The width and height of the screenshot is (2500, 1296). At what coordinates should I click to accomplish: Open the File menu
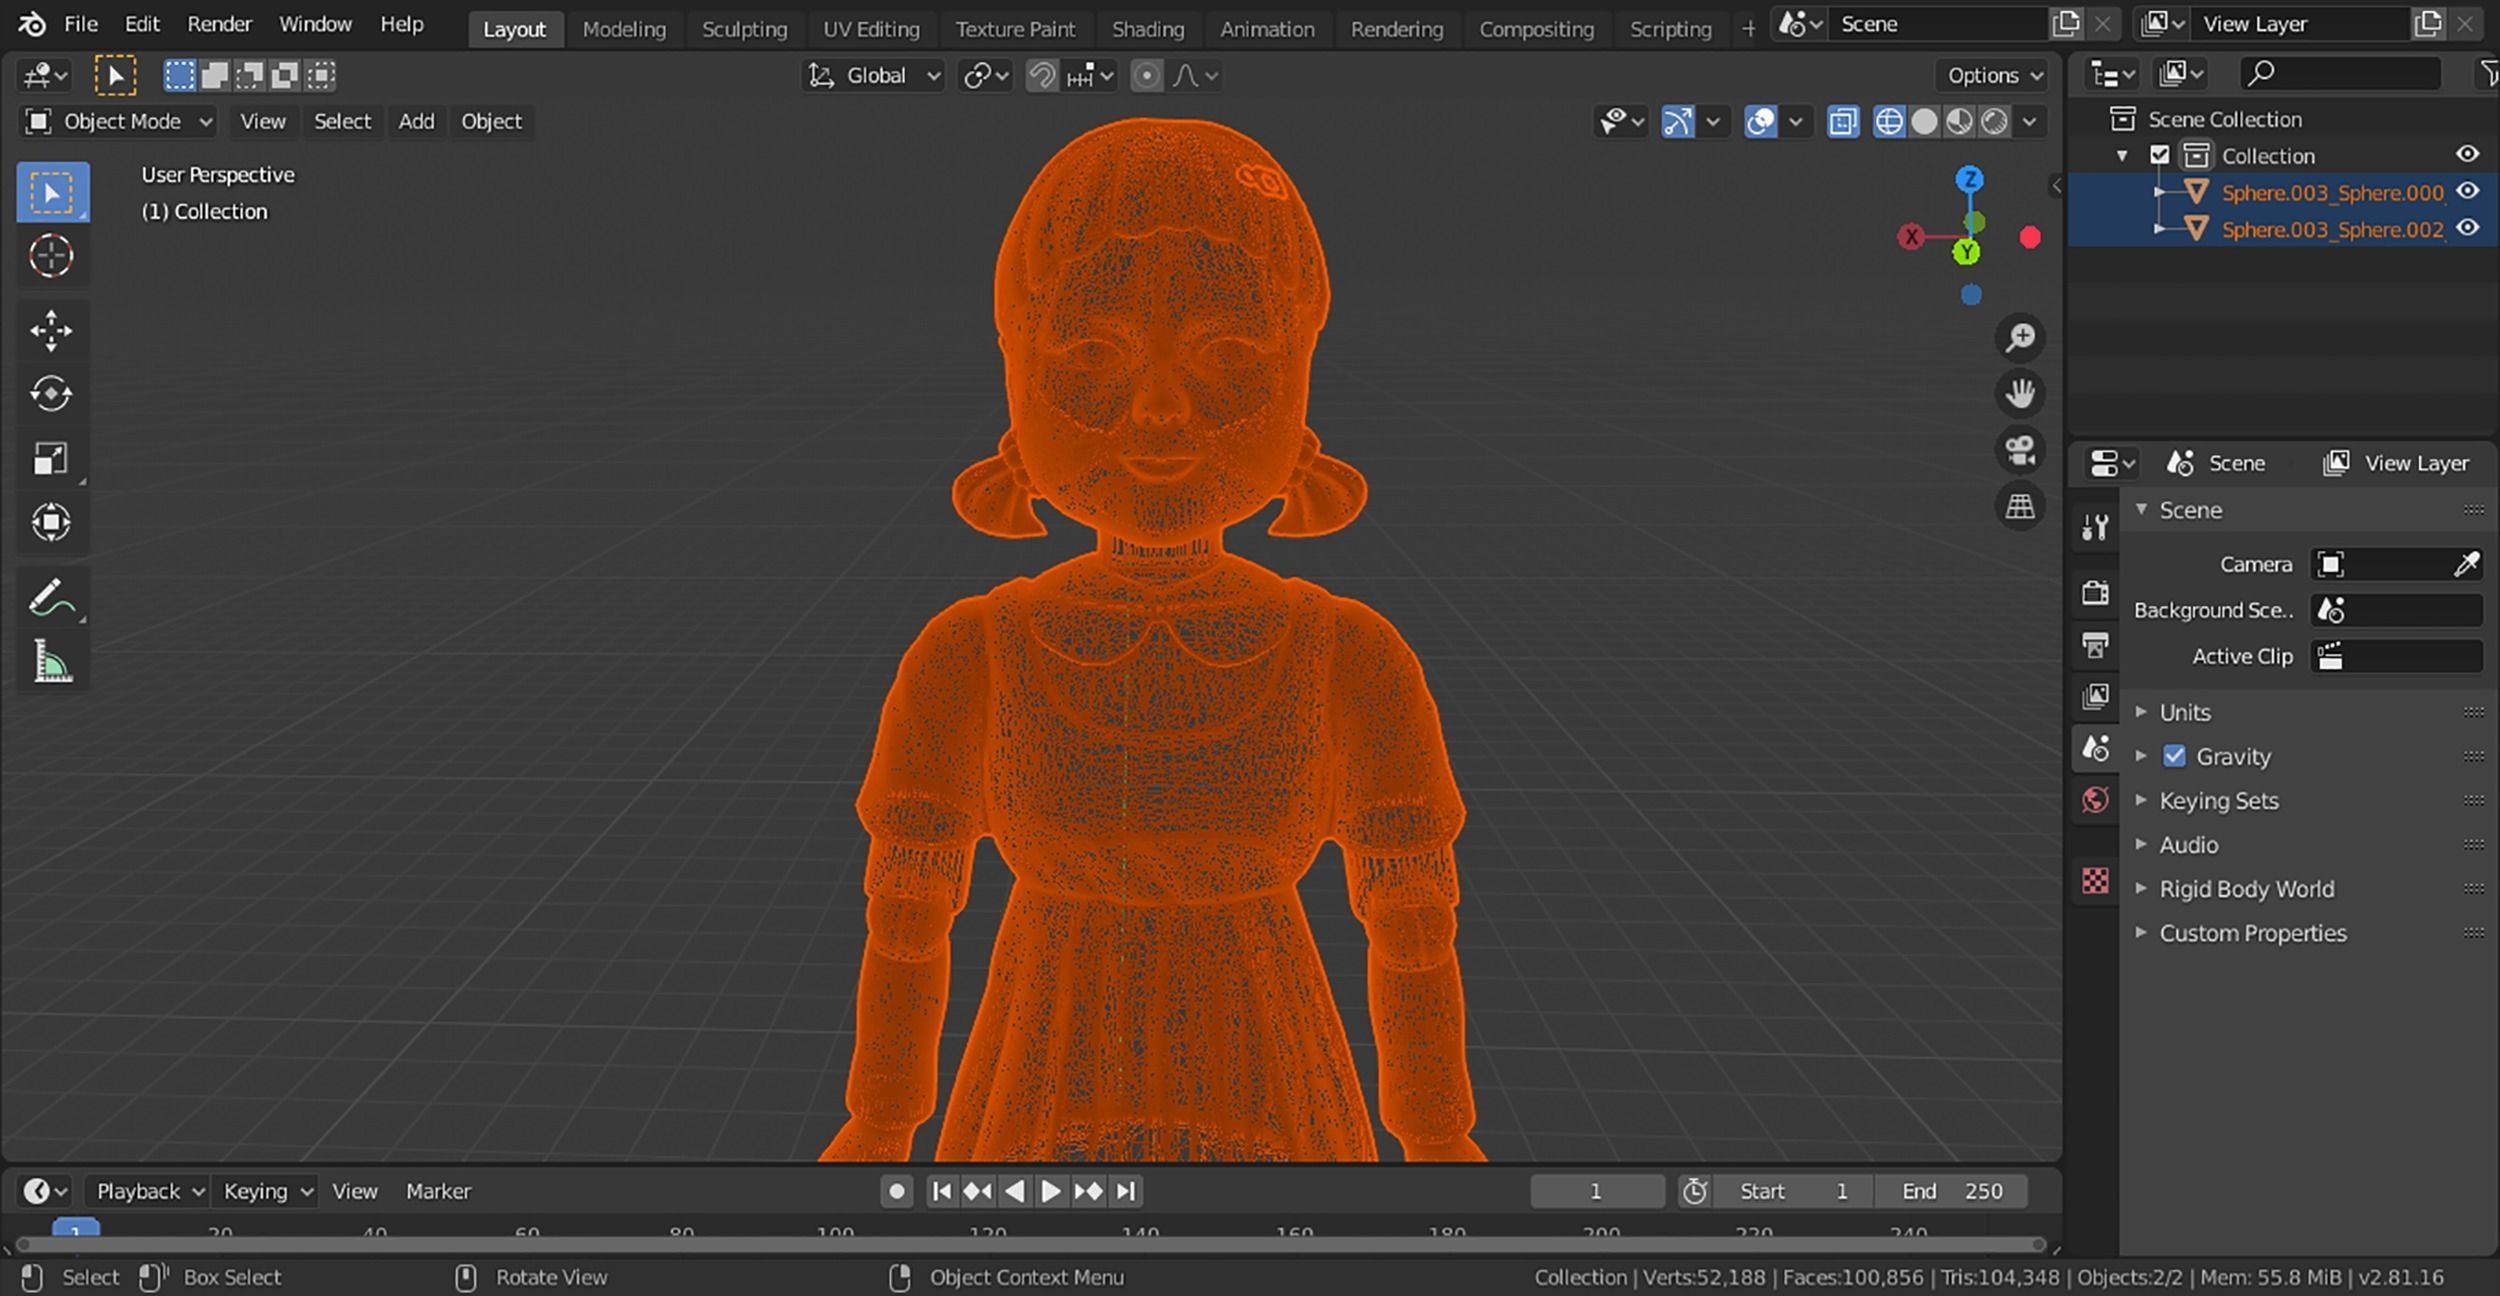pyautogui.click(x=81, y=24)
